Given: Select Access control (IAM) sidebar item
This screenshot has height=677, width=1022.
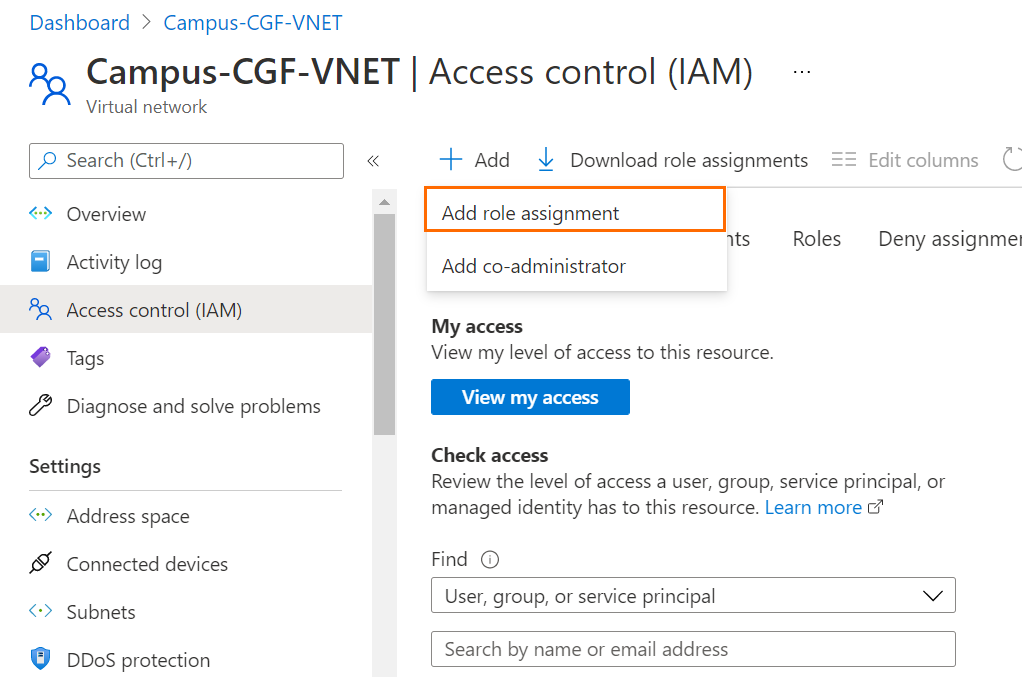Looking at the screenshot, I should (186, 310).
